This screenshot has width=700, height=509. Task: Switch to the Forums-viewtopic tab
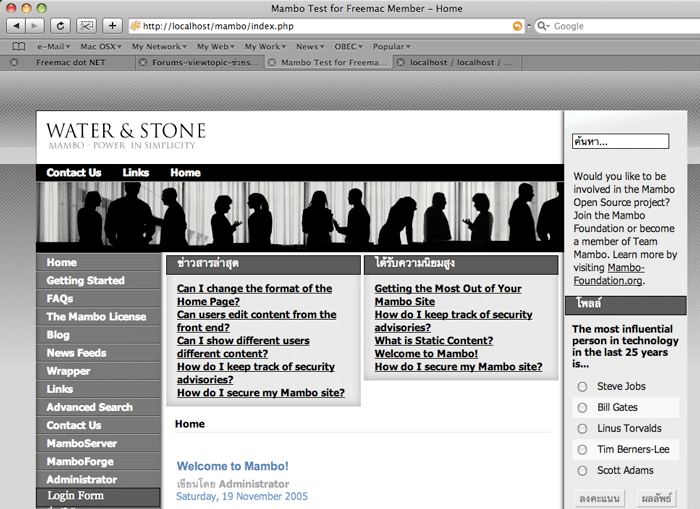click(205, 62)
